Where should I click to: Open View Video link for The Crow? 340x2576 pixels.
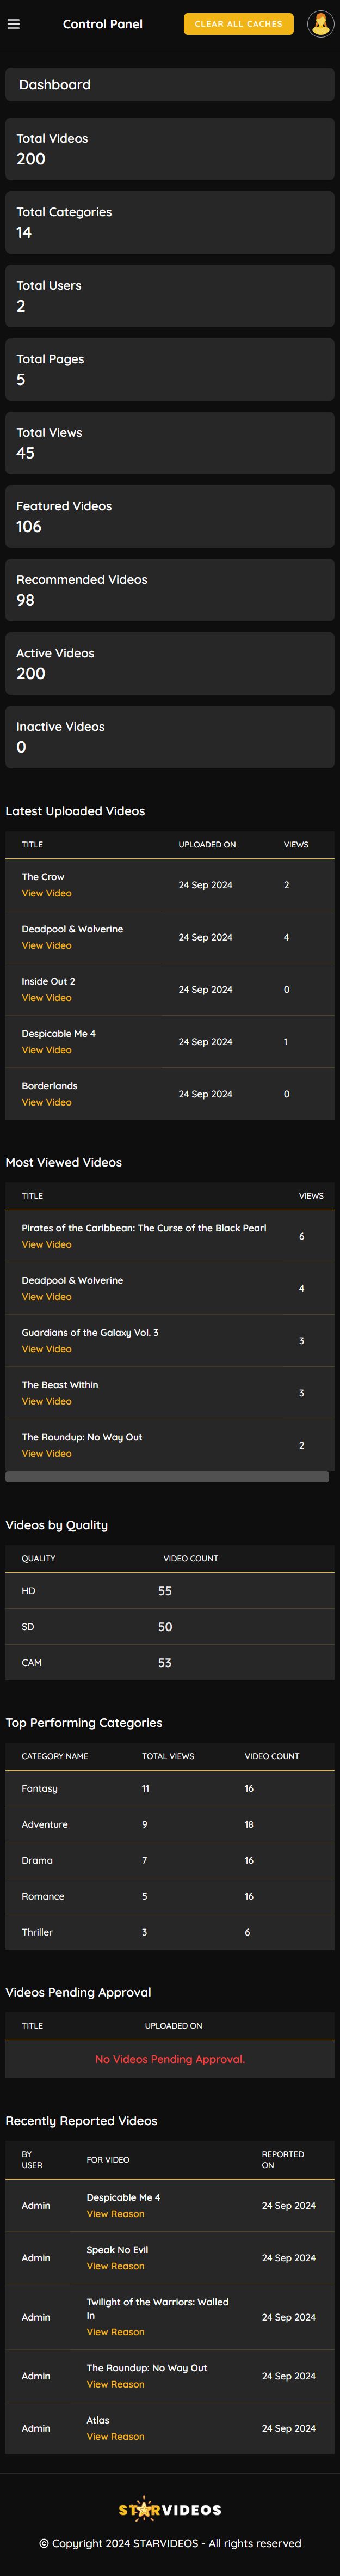click(47, 893)
